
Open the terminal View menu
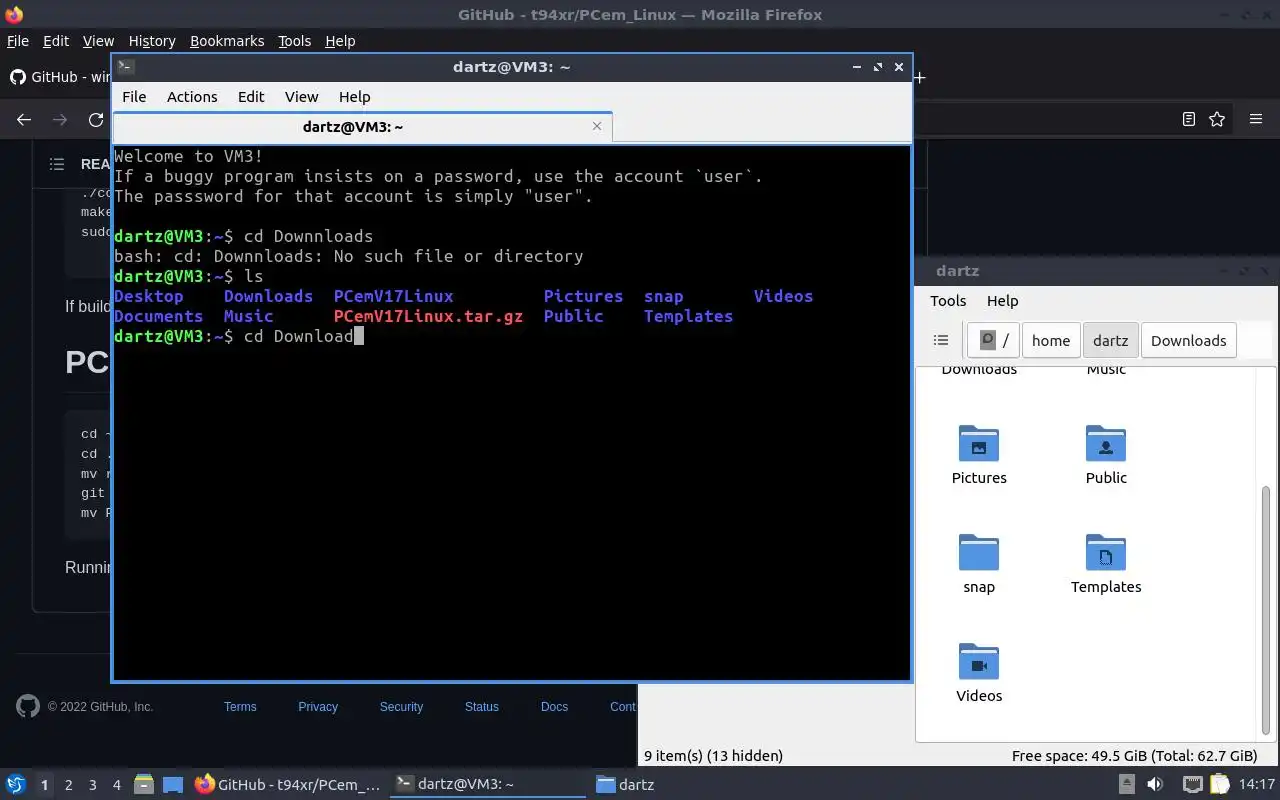coord(301,97)
